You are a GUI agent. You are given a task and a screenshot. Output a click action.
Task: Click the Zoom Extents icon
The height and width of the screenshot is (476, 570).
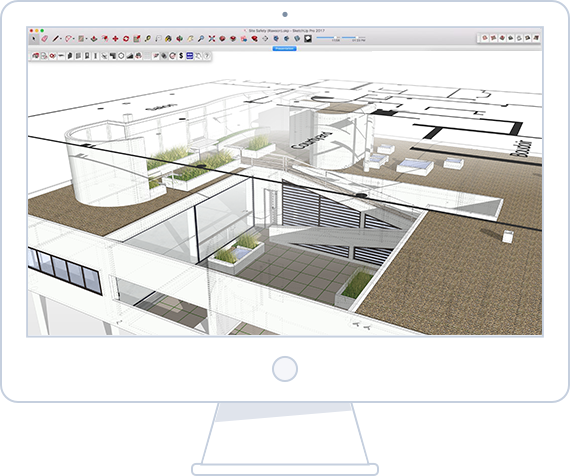click(x=212, y=39)
